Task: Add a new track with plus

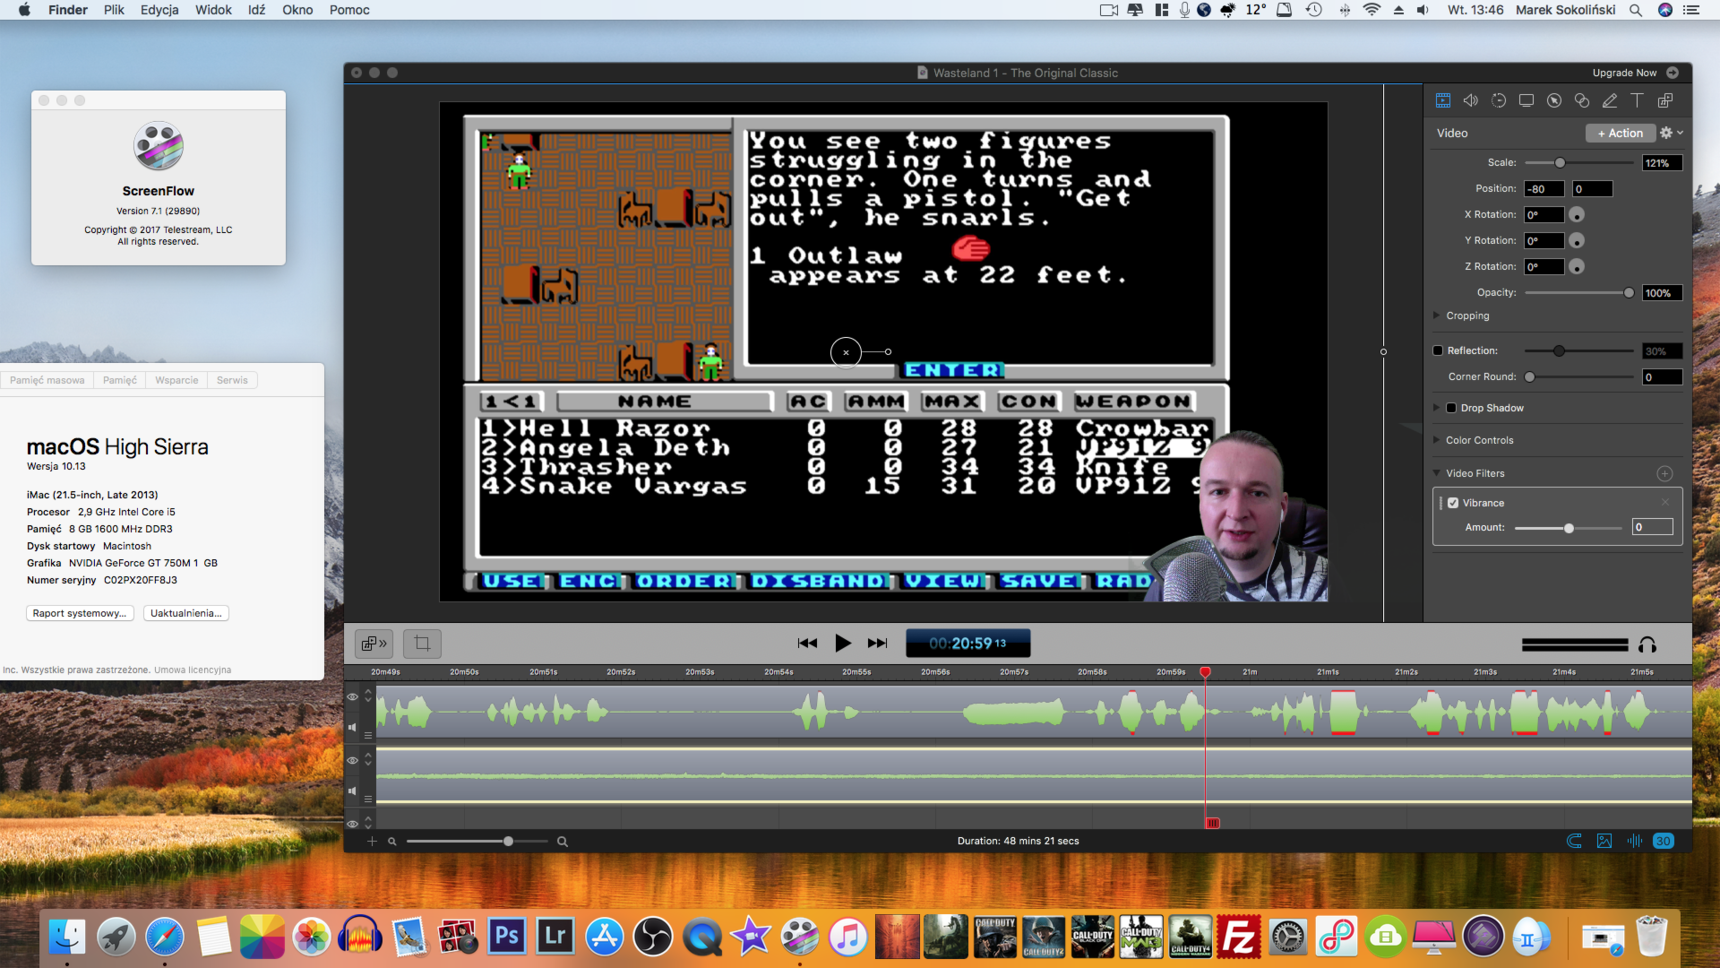Action: coord(372,842)
